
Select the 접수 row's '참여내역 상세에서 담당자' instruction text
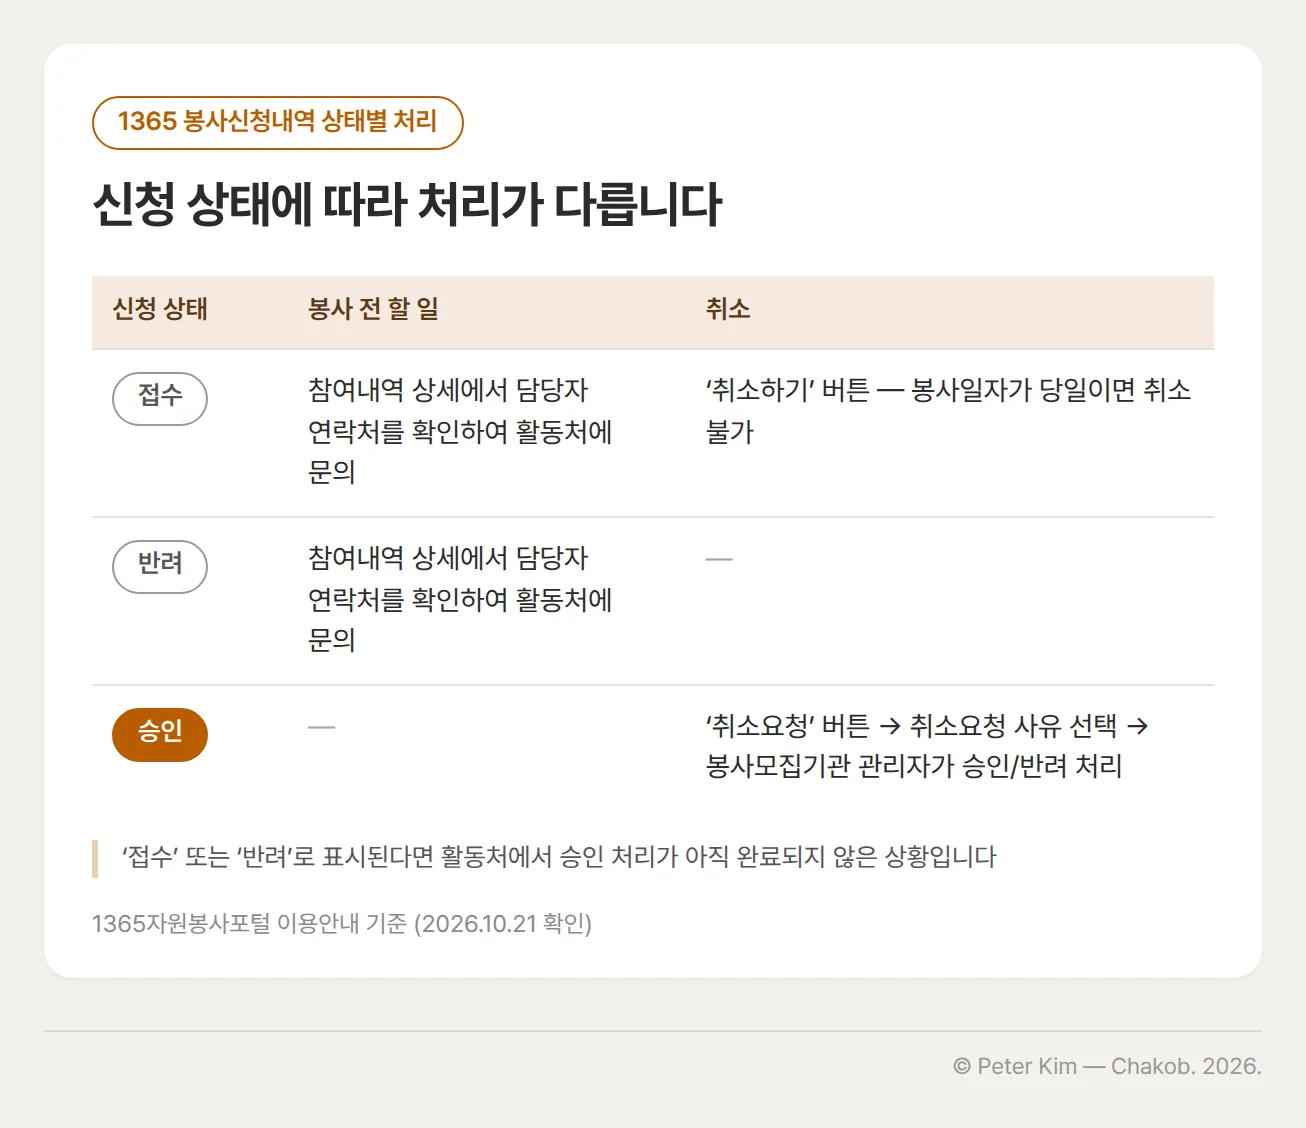tap(460, 431)
